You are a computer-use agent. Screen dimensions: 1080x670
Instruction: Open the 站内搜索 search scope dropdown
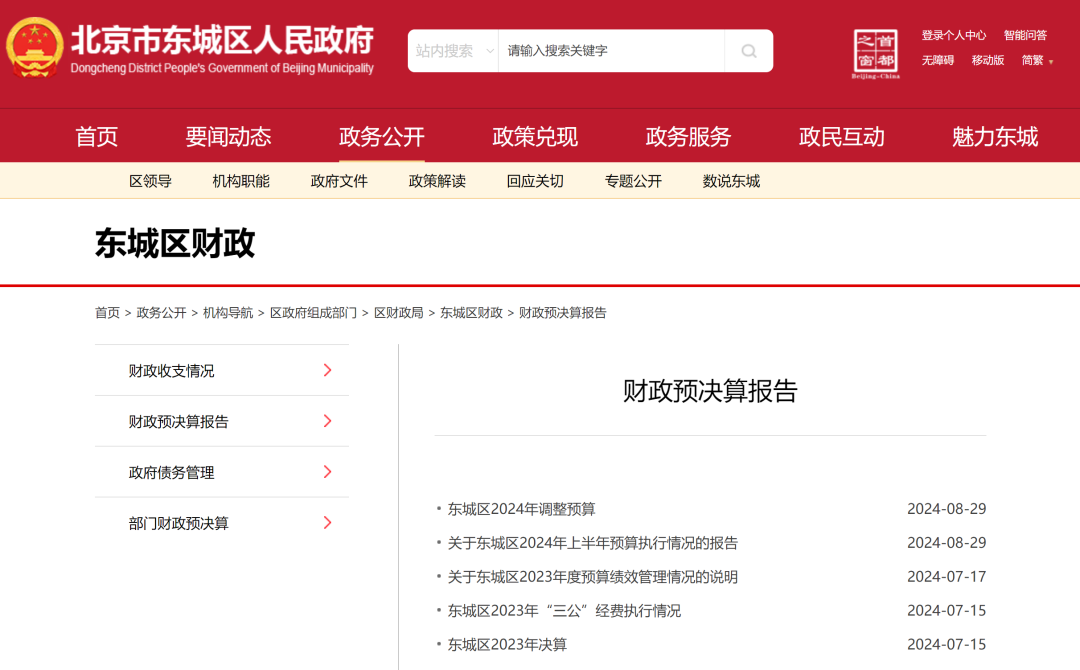(x=454, y=51)
